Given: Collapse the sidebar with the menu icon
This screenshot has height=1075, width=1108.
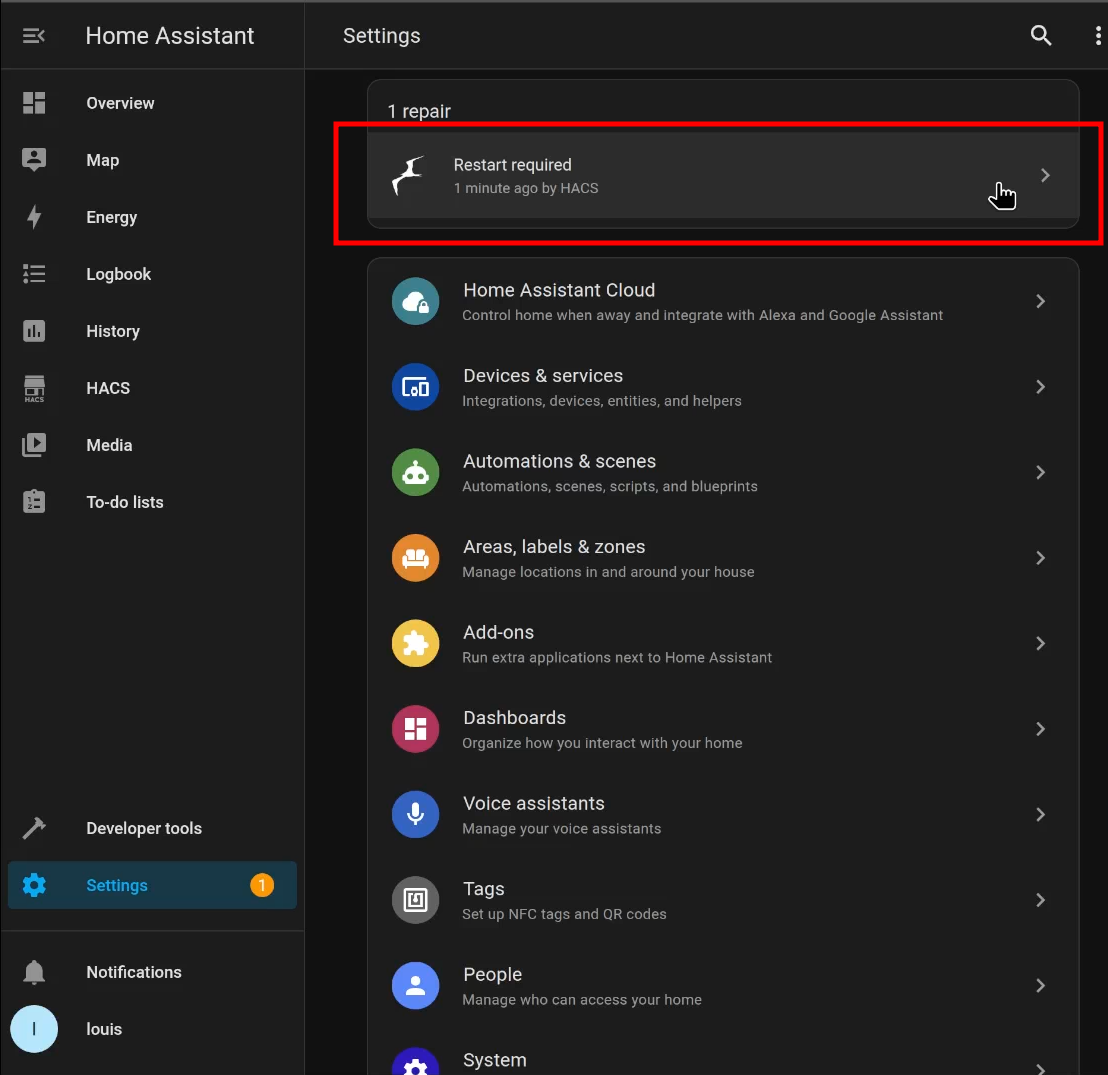Looking at the screenshot, I should click(34, 35).
